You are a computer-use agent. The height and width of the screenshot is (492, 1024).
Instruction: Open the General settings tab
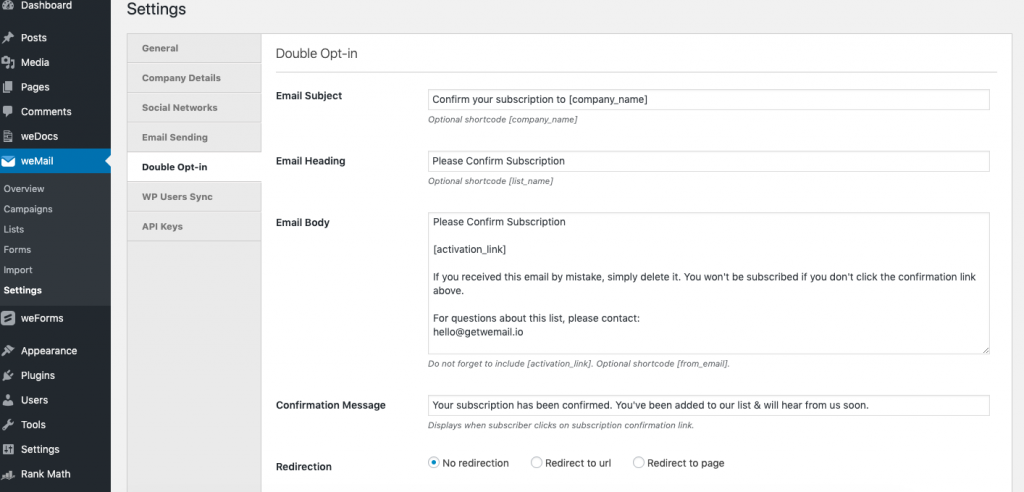(194, 48)
